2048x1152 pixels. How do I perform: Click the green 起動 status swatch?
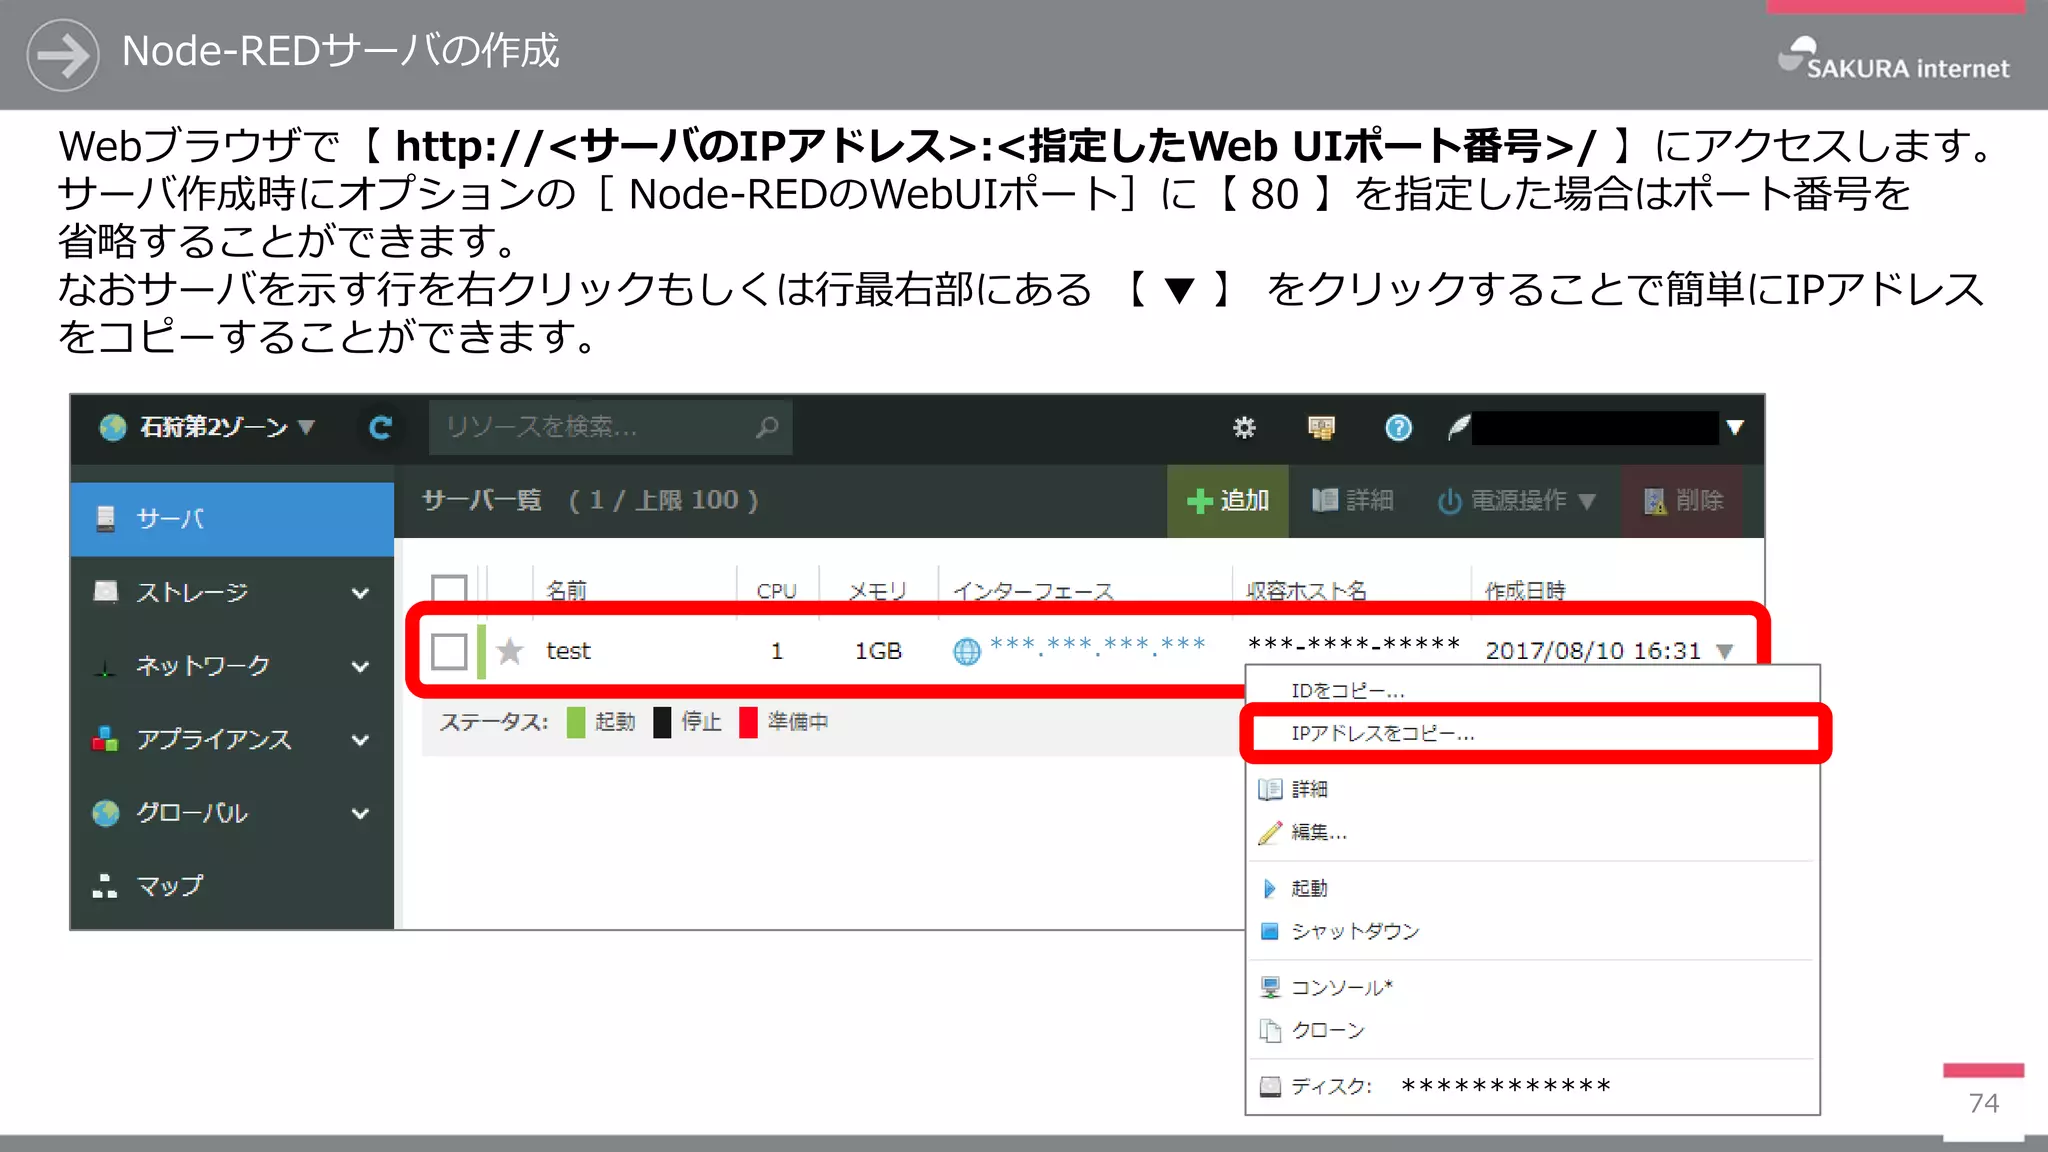click(576, 723)
